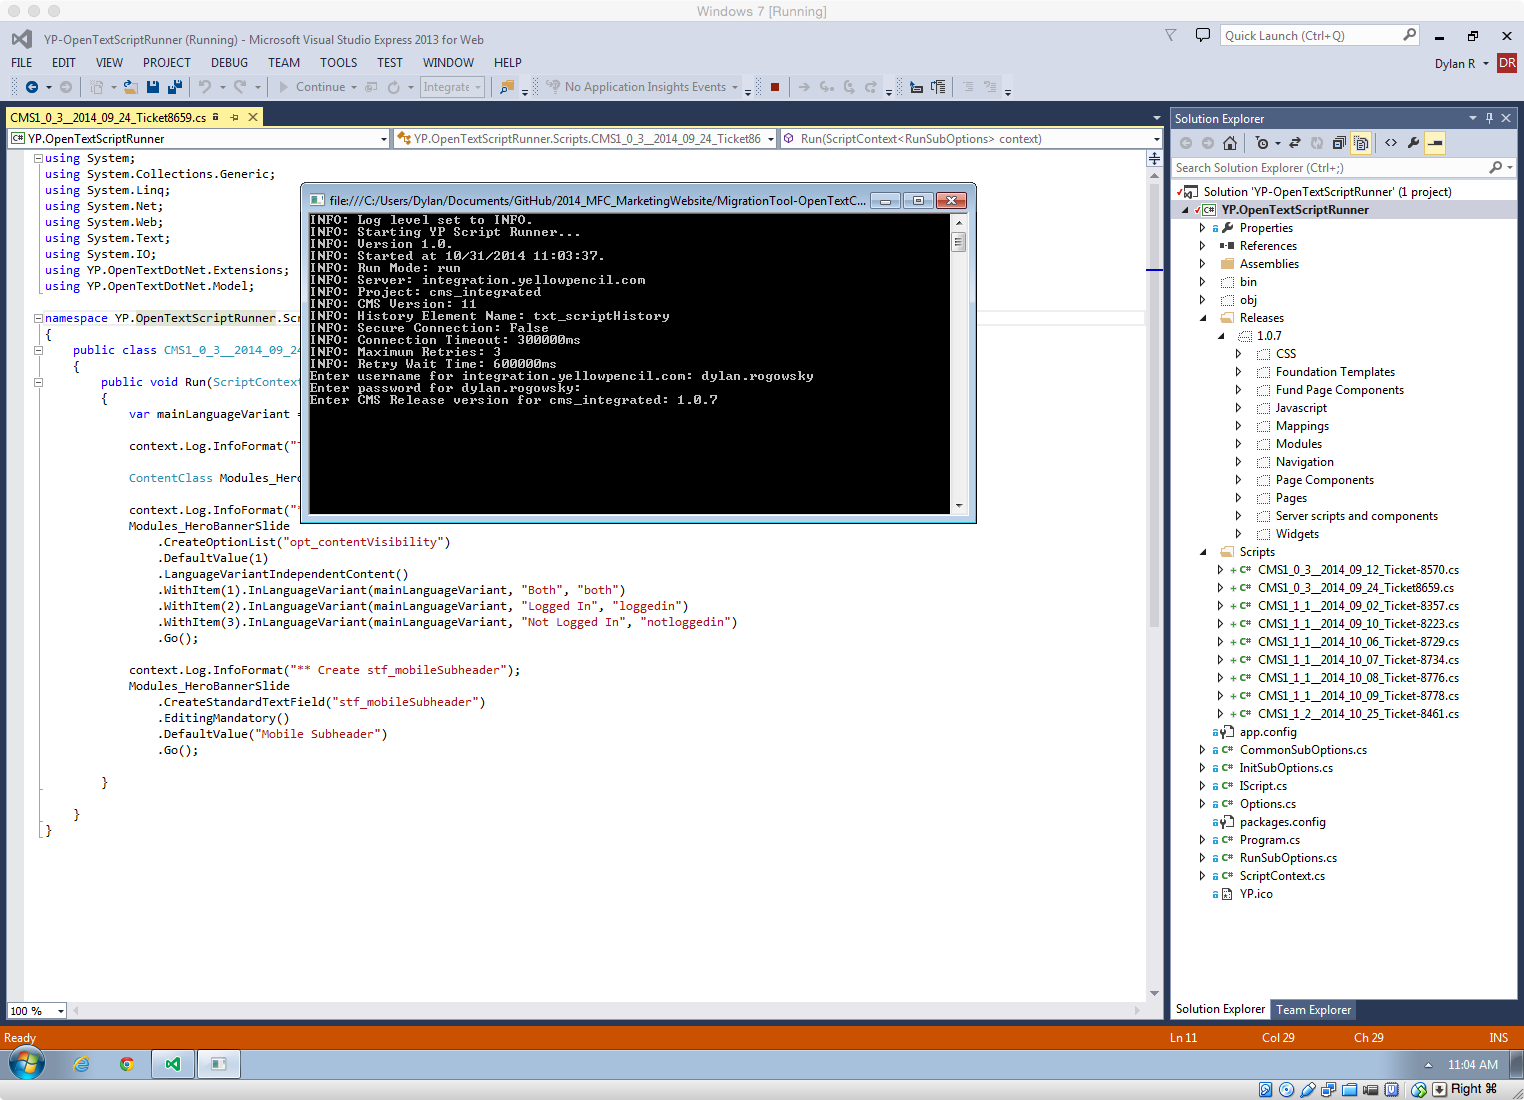Click the Home icon in Solution Explorer
The height and width of the screenshot is (1100, 1524).
coord(1230,143)
